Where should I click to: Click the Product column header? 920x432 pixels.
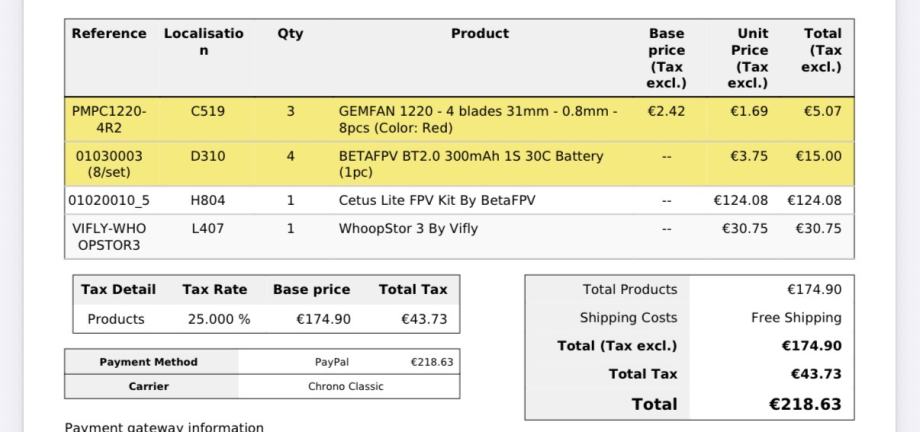point(480,34)
